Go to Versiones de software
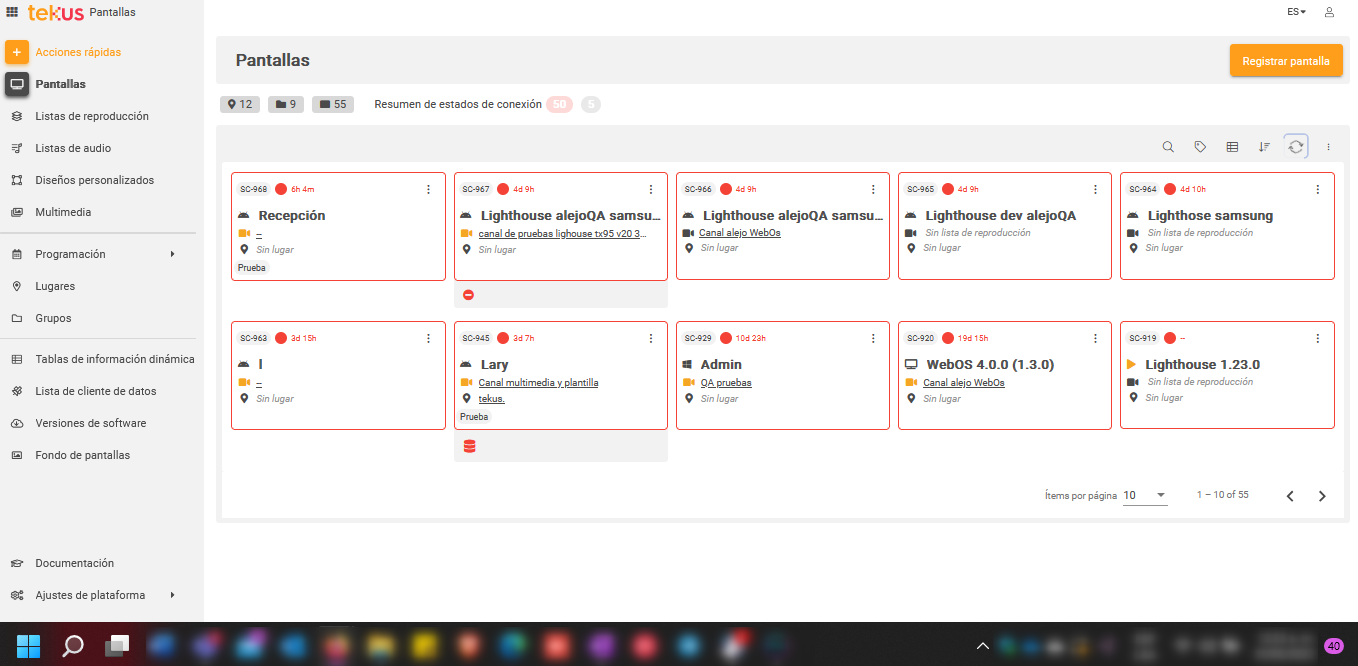Viewport: 1358px width, 666px height. (x=90, y=423)
